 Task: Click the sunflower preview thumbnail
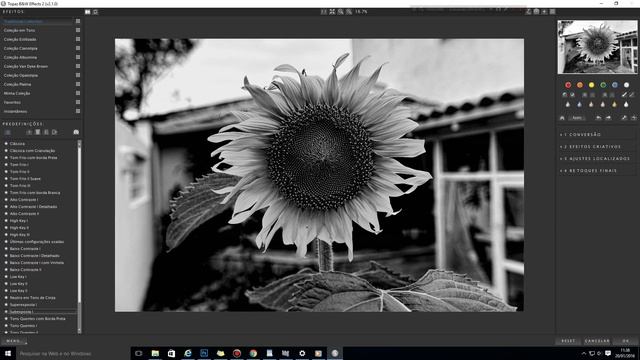597,47
